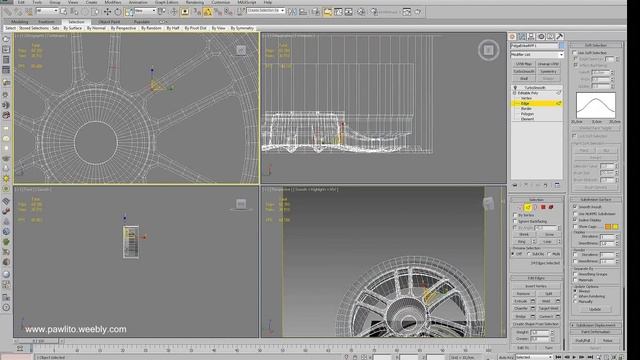Screen dimensions: 640x360
Task: Select Manually update option
Action: pyautogui.click(x=575, y=302)
